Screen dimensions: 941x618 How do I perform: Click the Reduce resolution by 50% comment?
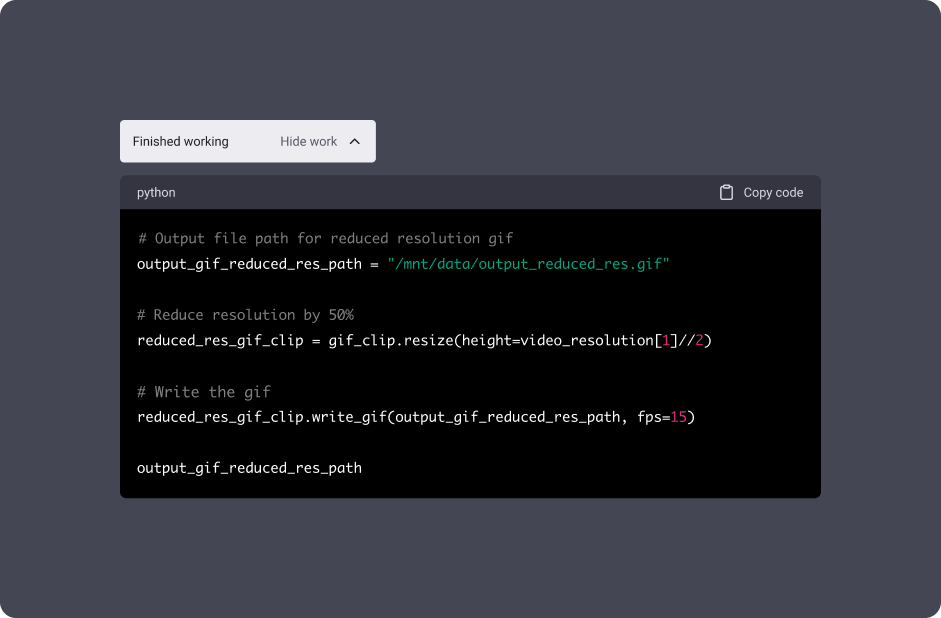point(245,315)
